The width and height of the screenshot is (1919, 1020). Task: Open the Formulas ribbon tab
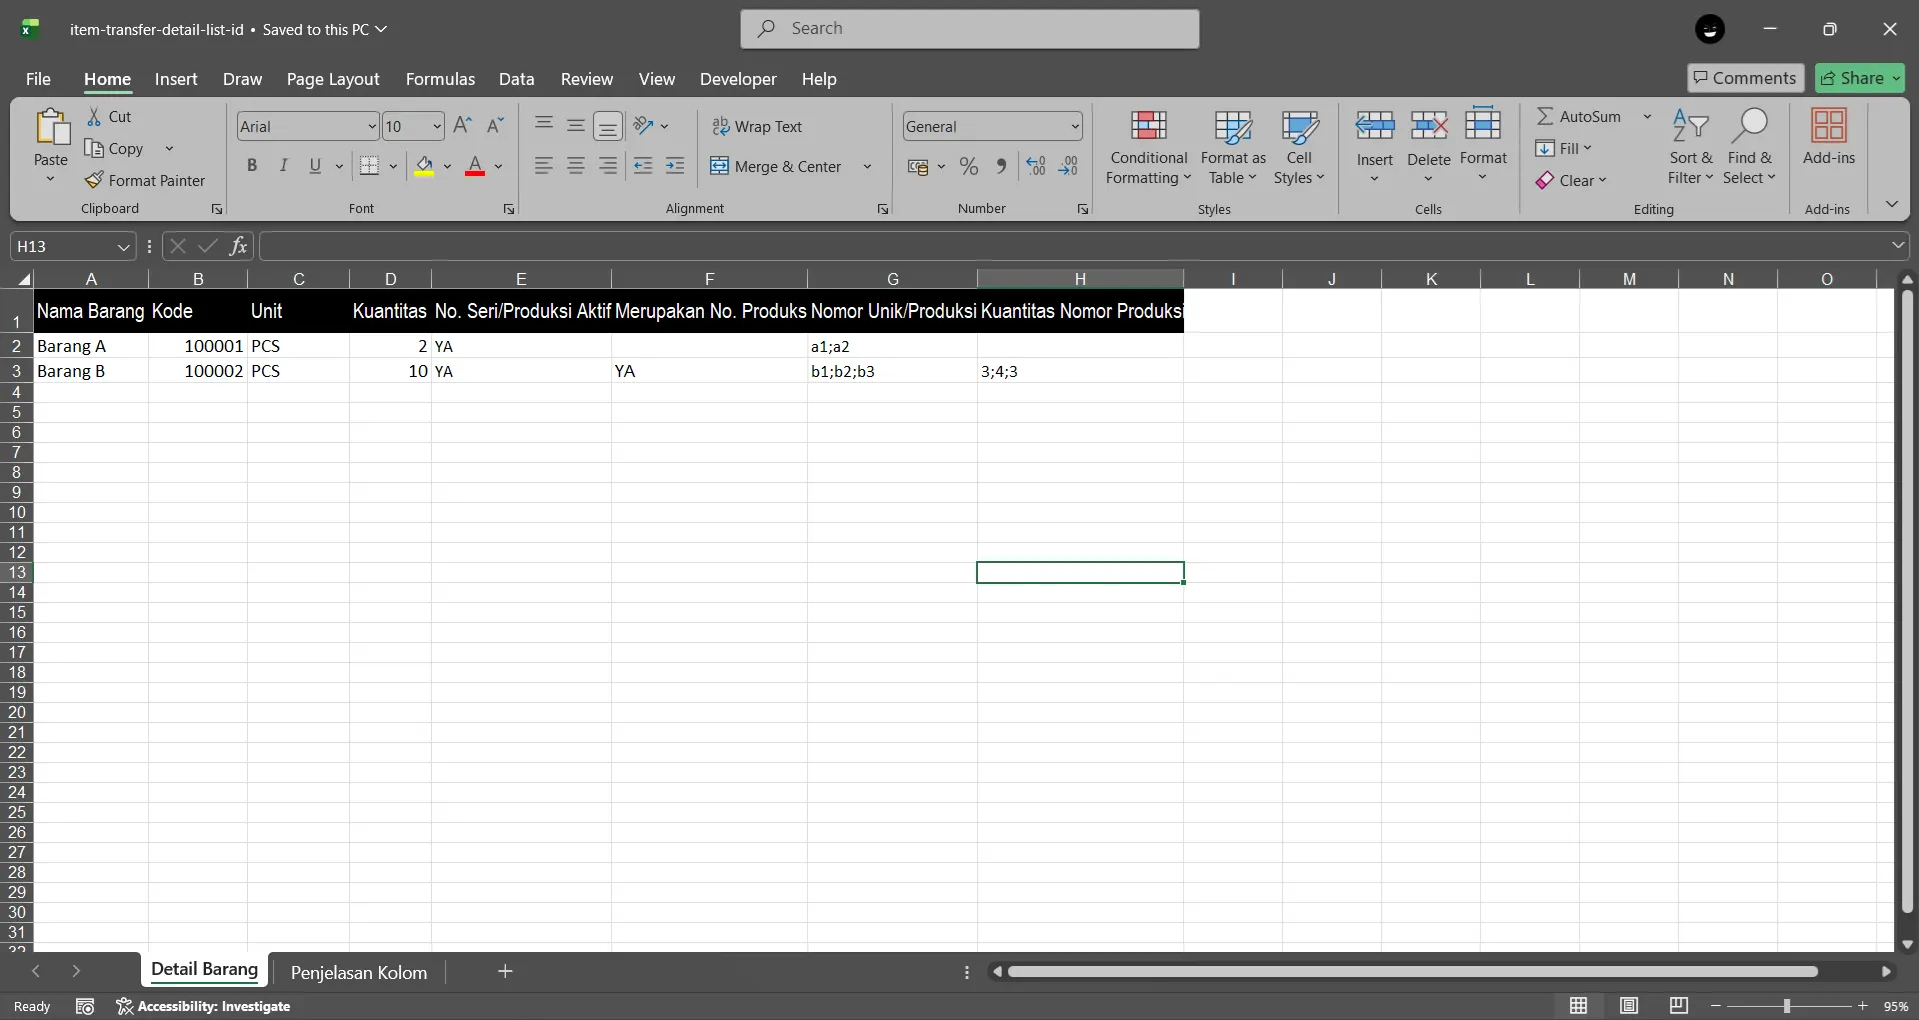coord(440,79)
